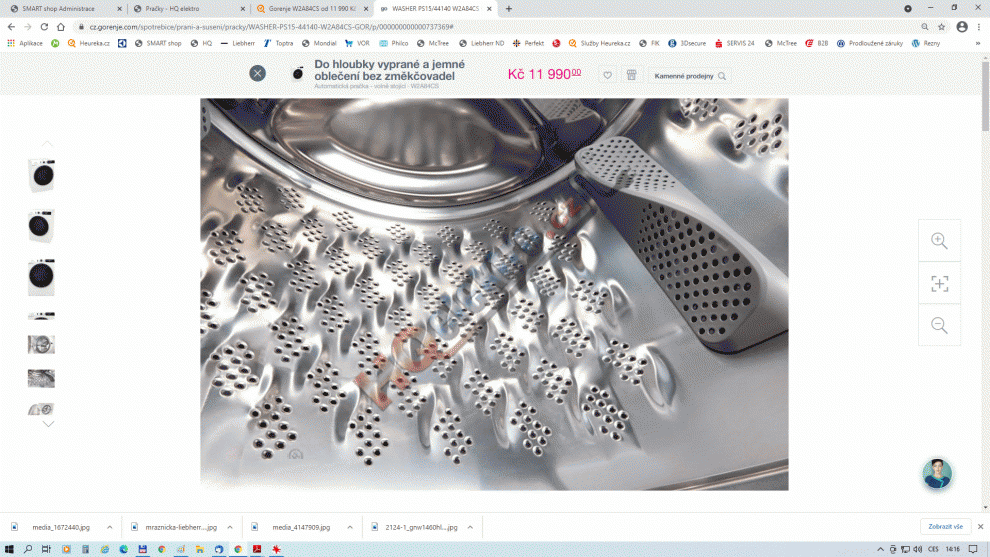Select the first washer front thumbnail
The height and width of the screenshot is (557, 990).
[42, 175]
